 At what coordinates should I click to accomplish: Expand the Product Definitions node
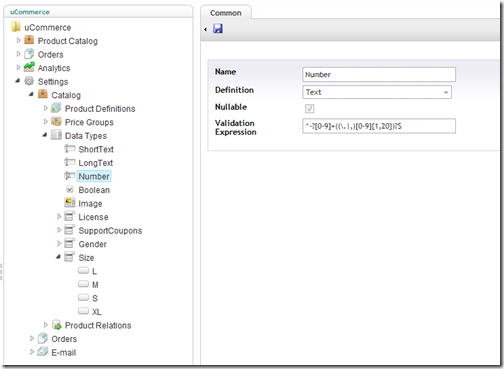coord(46,108)
